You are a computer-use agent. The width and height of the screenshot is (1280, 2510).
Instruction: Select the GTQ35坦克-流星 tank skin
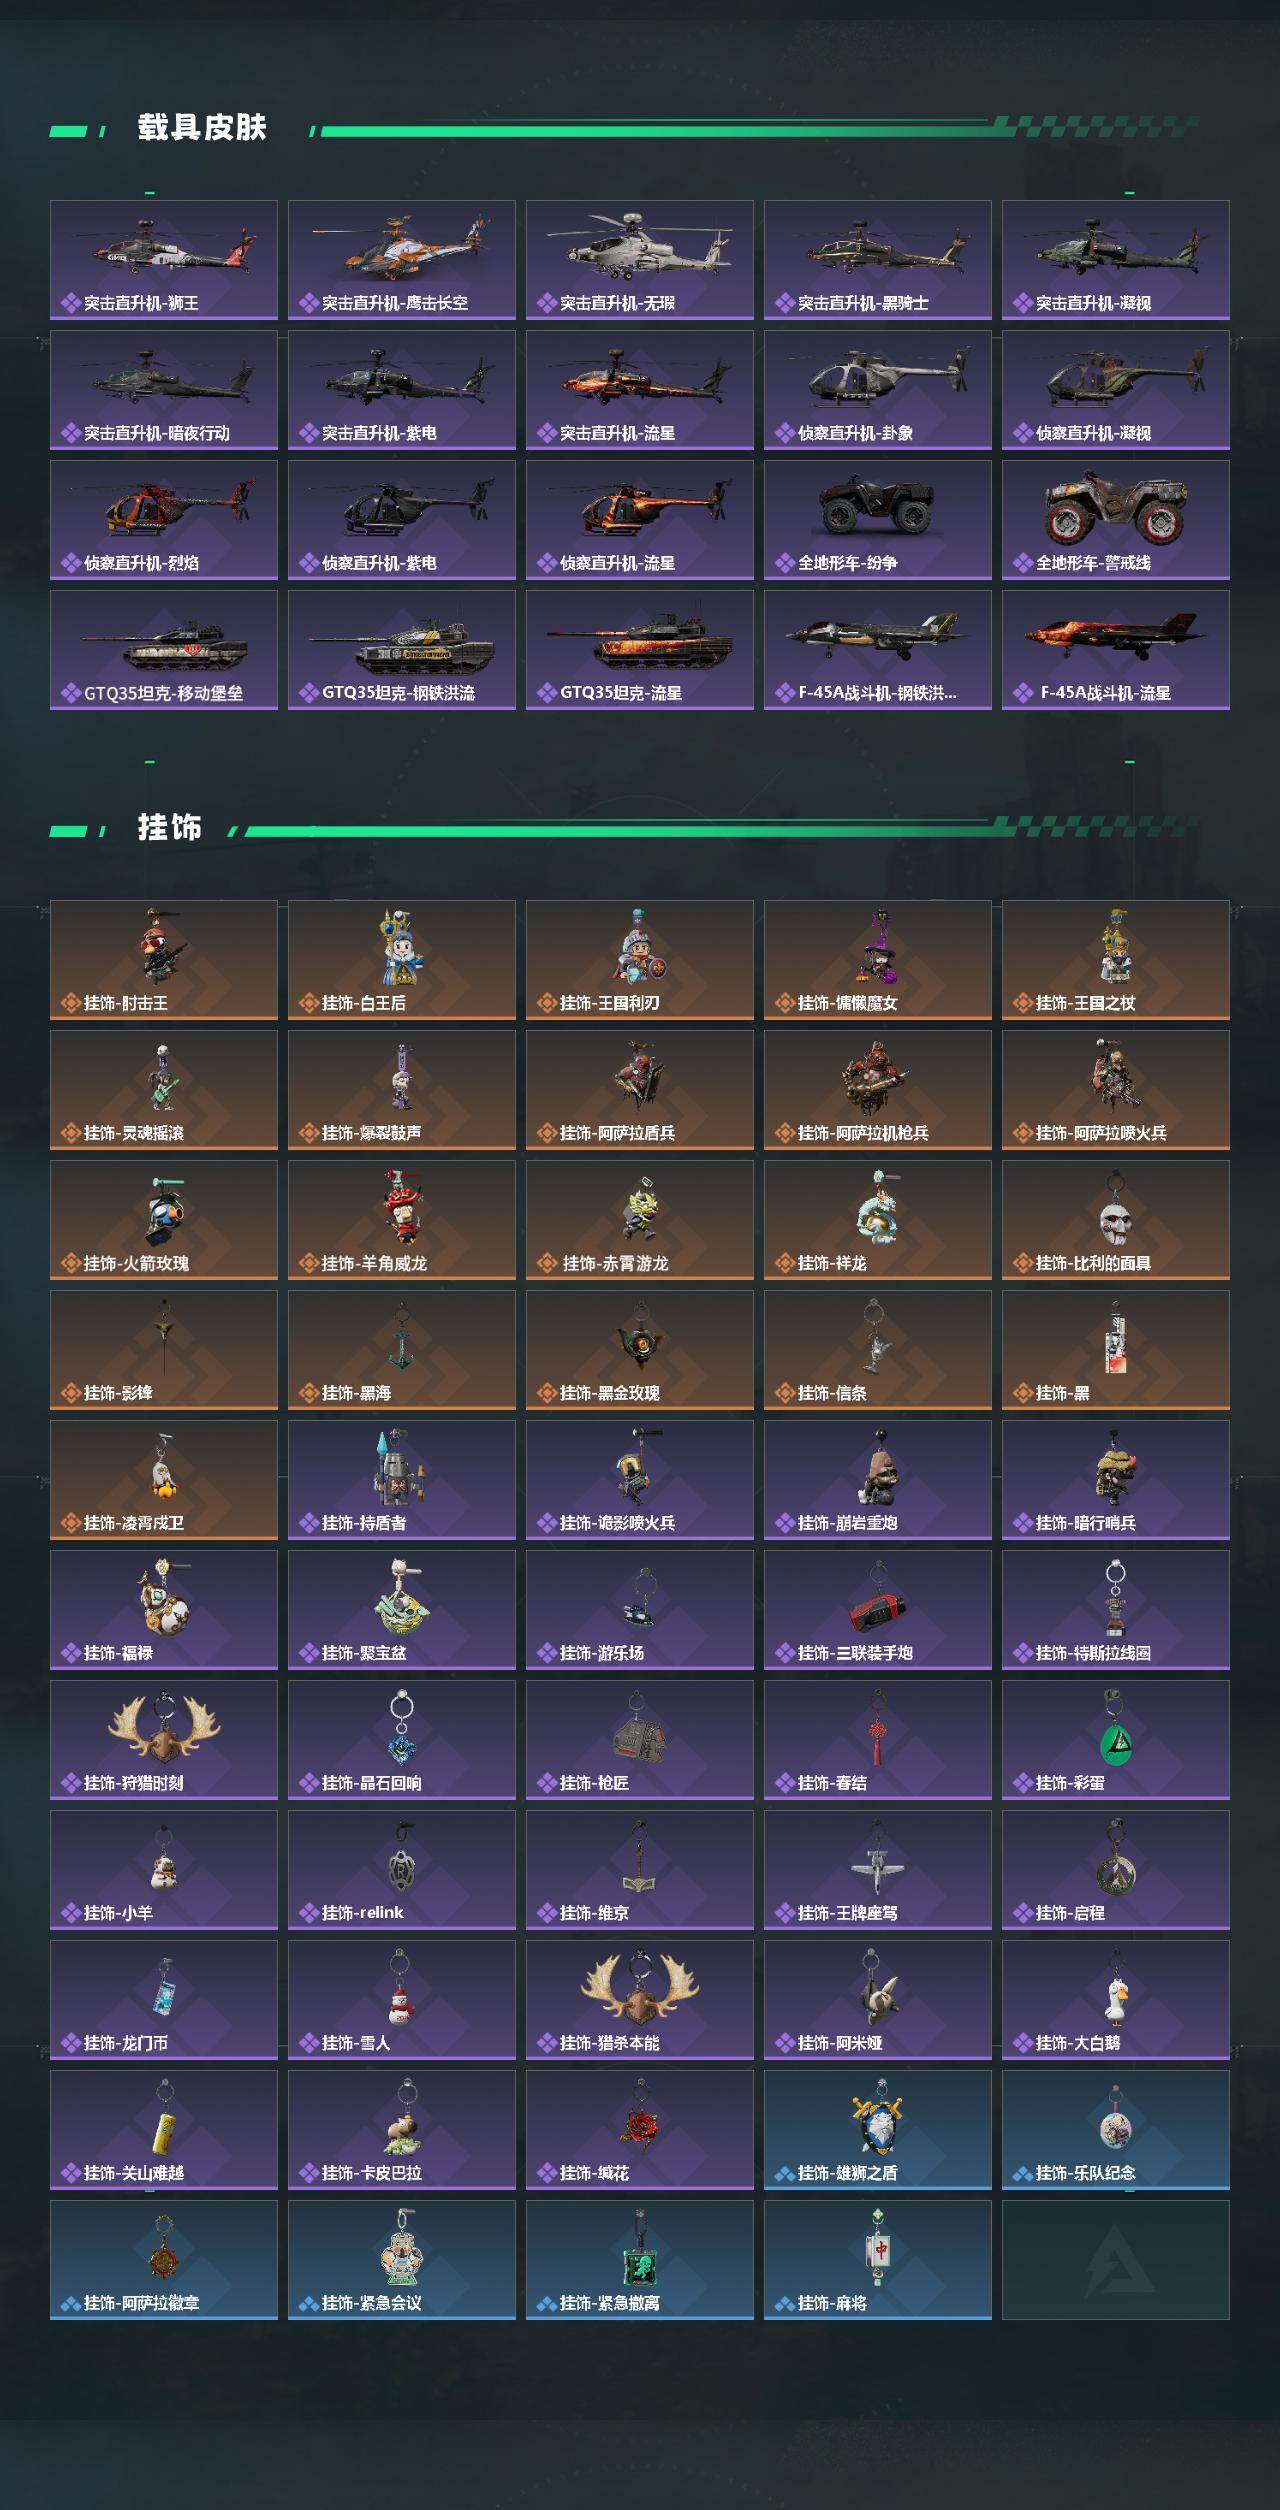pos(640,650)
